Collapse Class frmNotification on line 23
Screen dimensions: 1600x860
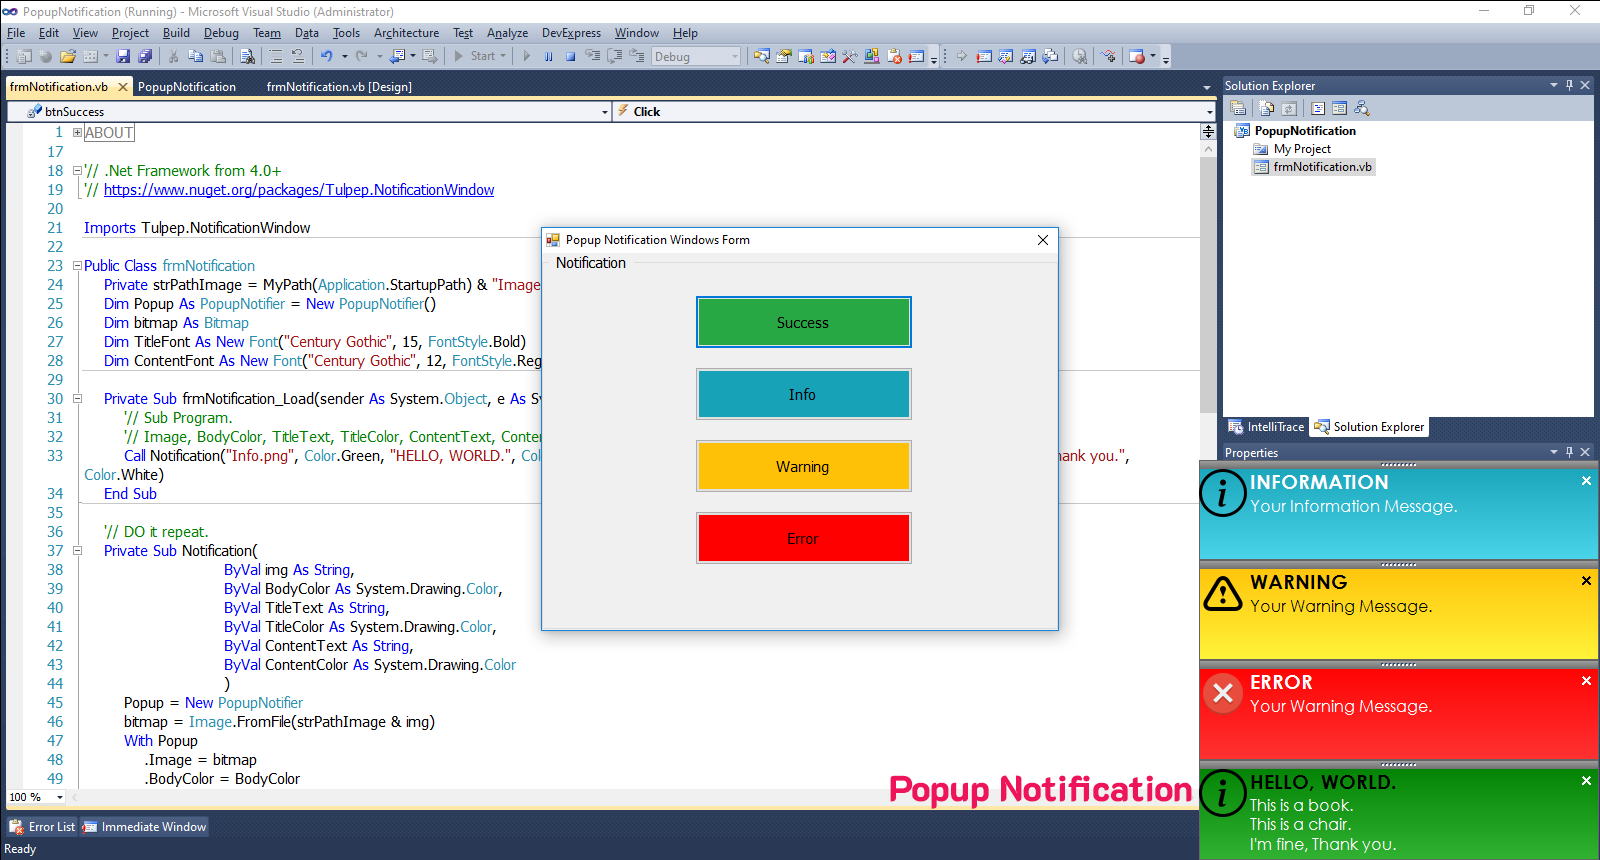(77, 266)
